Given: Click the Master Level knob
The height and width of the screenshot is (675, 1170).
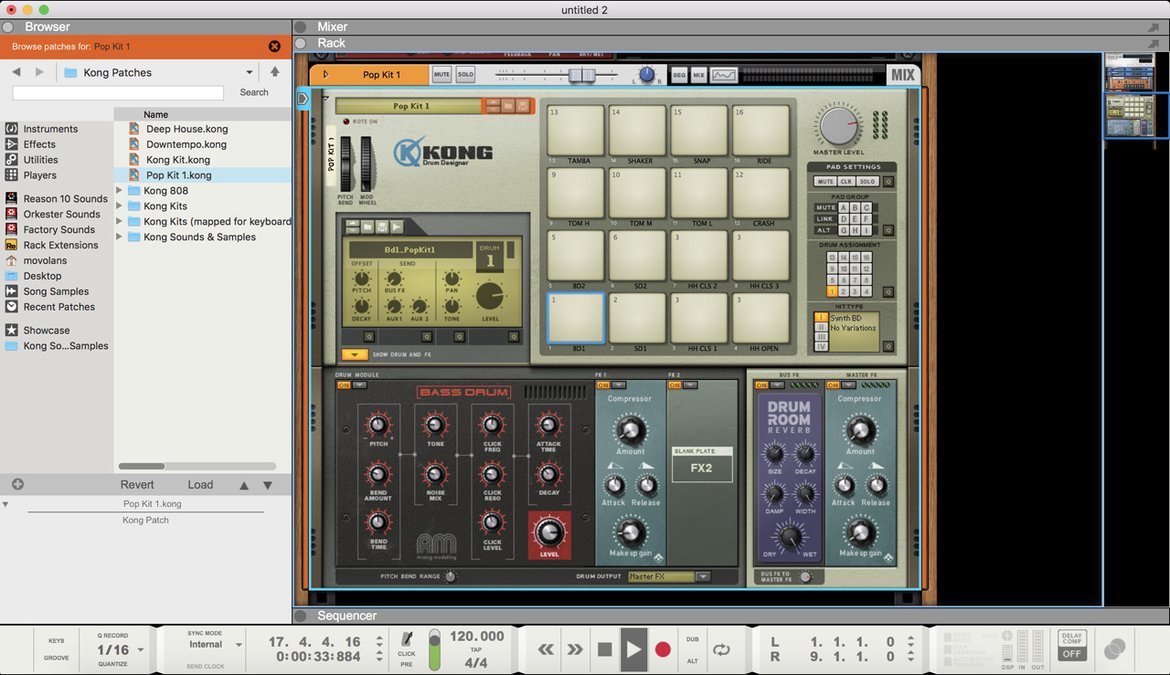Looking at the screenshot, I should tap(839, 125).
